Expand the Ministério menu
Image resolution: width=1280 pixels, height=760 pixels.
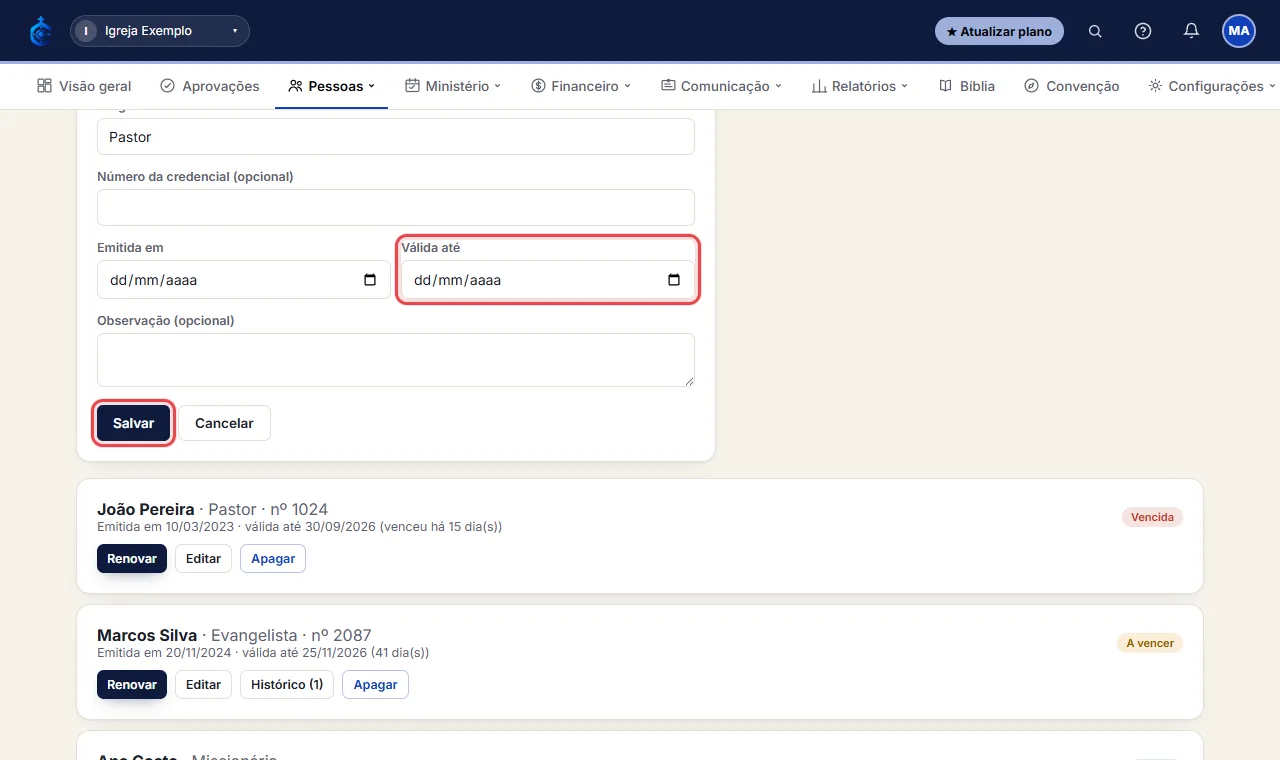tap(453, 86)
